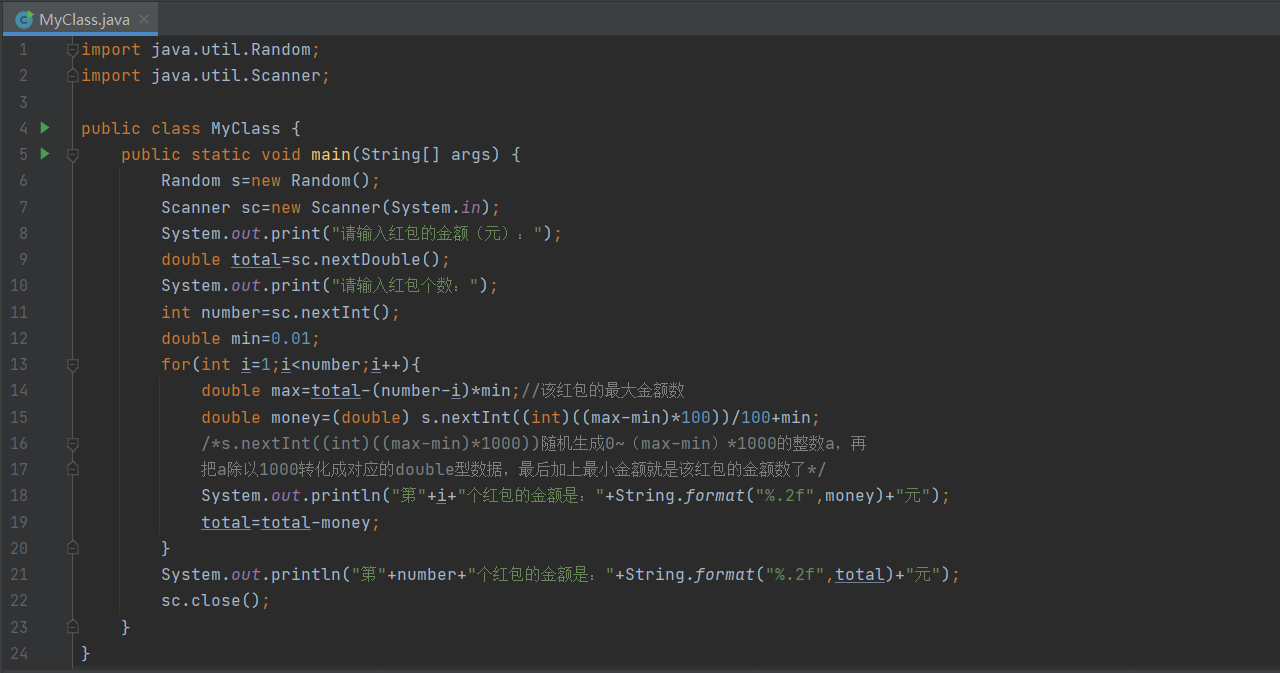Click 'public static void' keywords on line 5

pyautogui.click(x=211, y=154)
